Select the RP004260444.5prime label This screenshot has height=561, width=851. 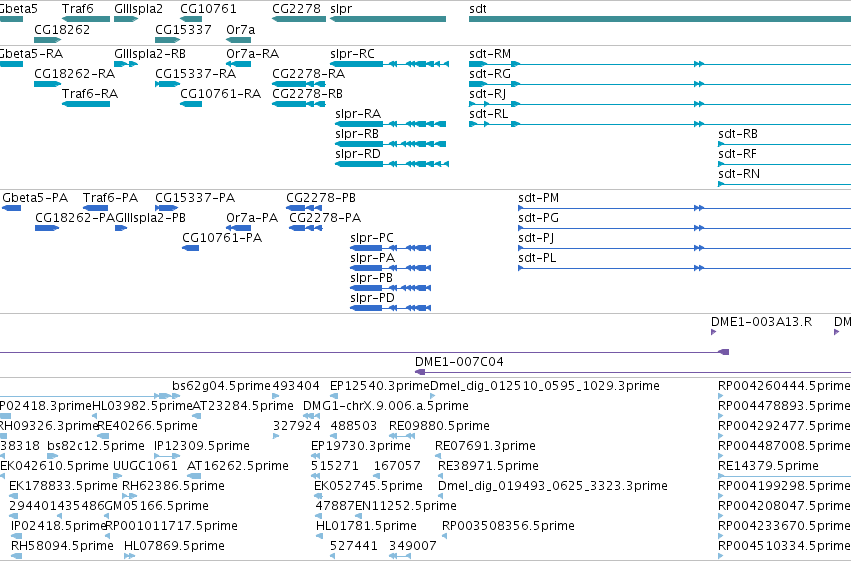(784, 386)
